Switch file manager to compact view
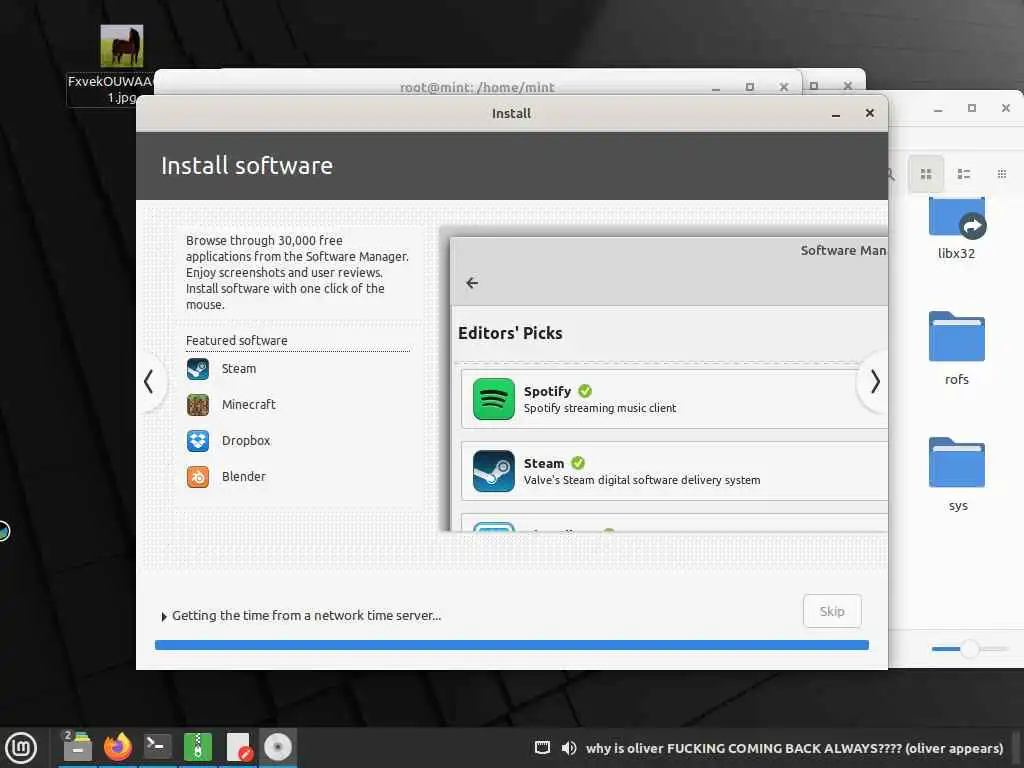 tap(1002, 174)
